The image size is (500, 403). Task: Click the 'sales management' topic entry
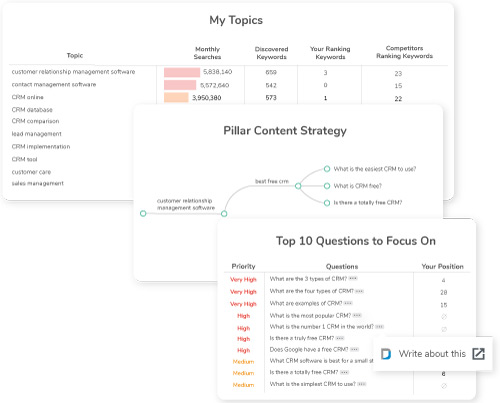tap(38, 183)
